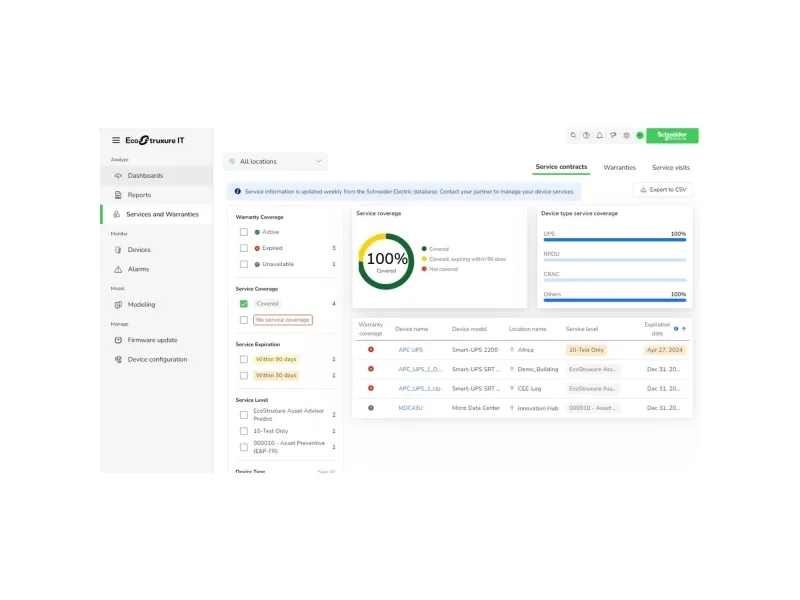Open the APC_UPS_1_D... device link
Screen dimensions: 800x600
coord(420,369)
